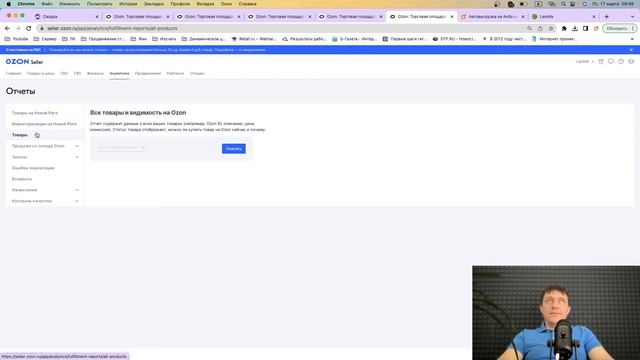This screenshot has height=360, width=640.
Task: Open the report period dropdown
Action: (121, 148)
